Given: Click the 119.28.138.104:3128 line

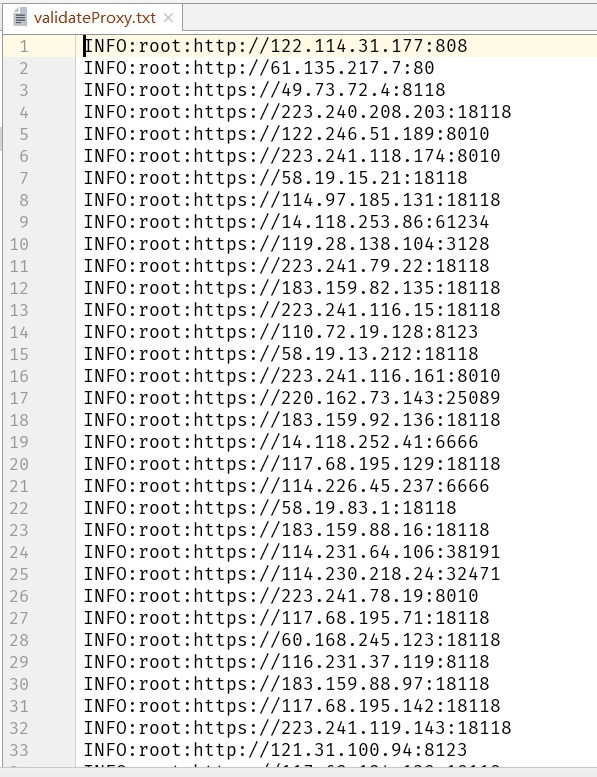Looking at the screenshot, I should tap(286, 244).
